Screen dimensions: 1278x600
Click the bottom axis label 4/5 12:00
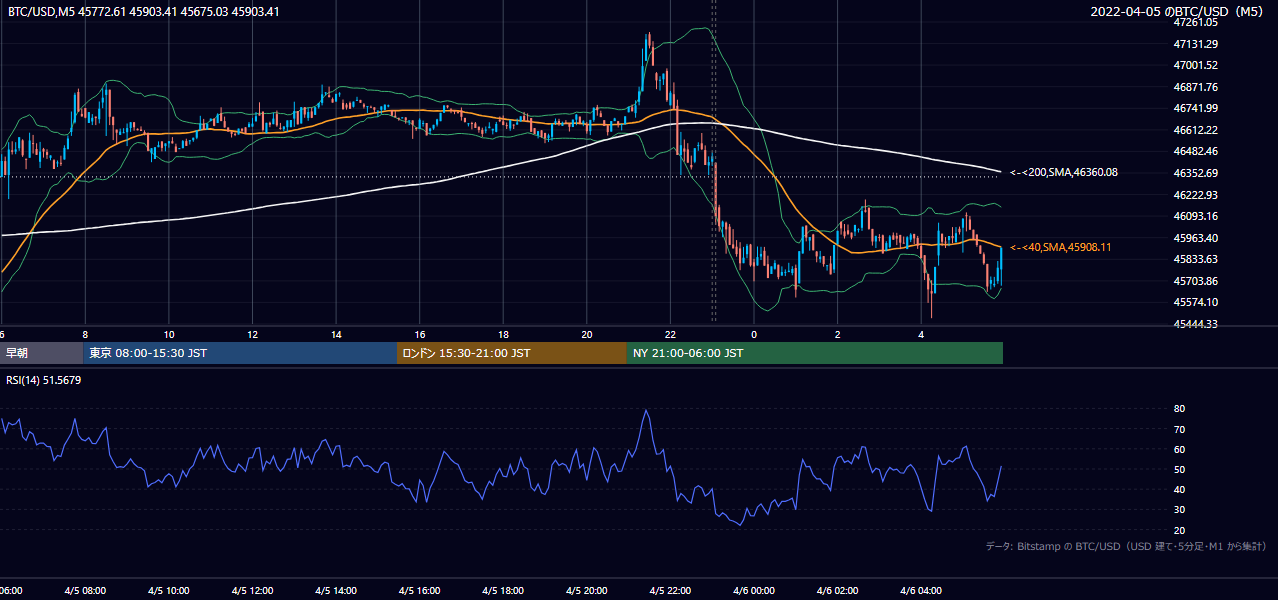253,591
